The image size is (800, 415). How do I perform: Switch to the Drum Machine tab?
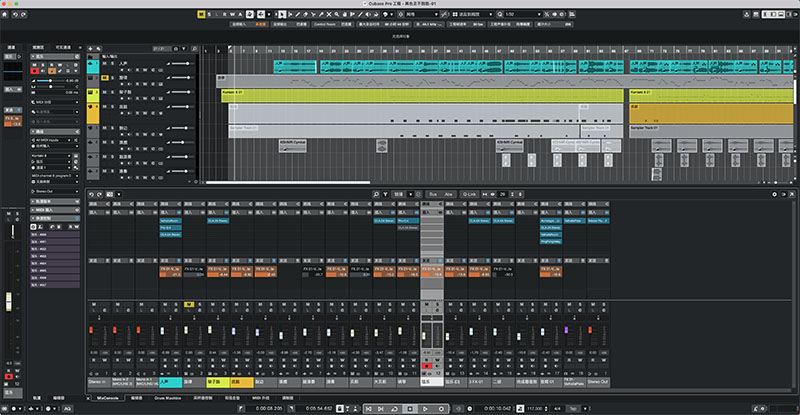167,398
